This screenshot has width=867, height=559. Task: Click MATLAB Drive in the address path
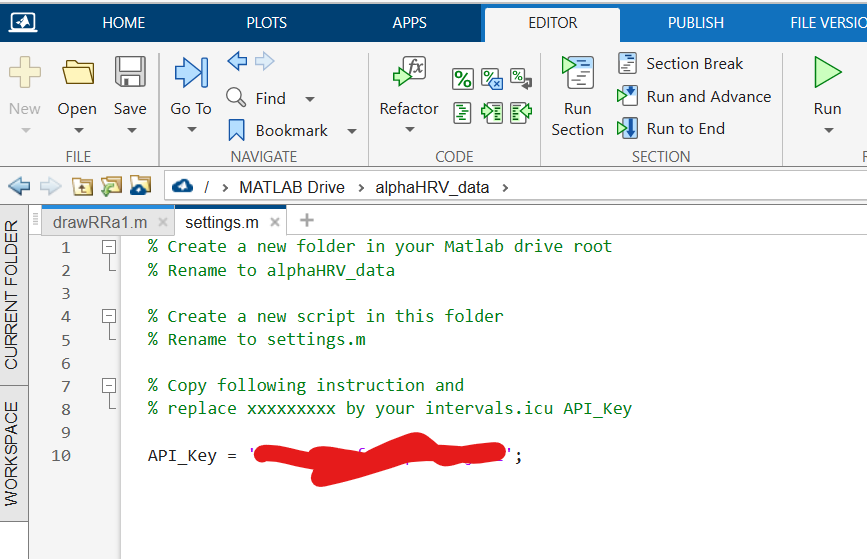tap(292, 187)
